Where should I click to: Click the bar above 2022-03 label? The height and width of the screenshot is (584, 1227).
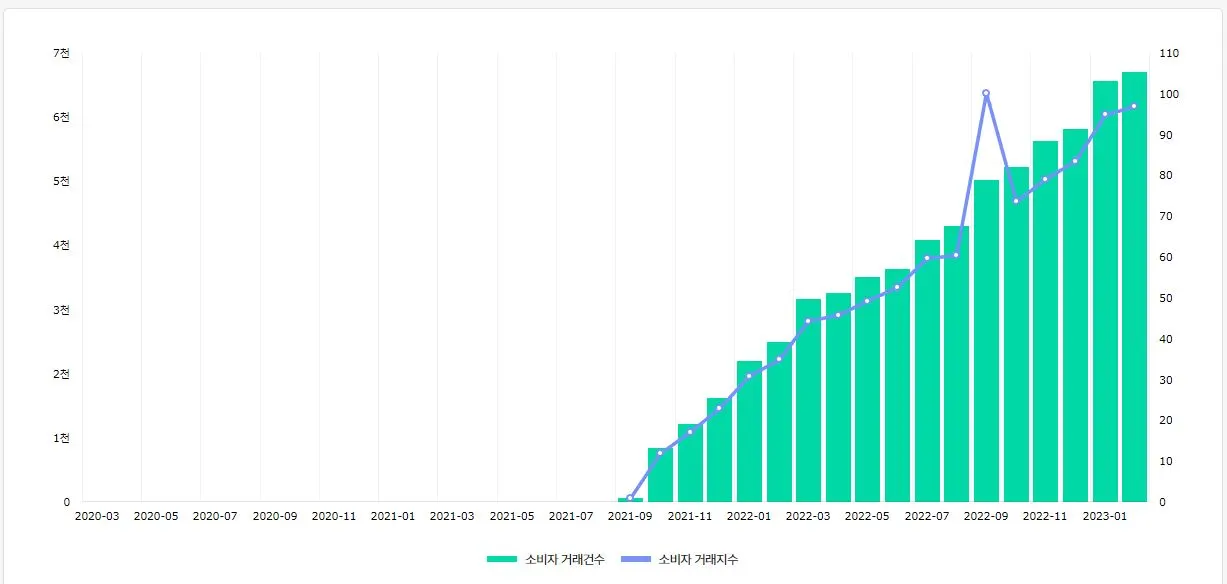point(808,400)
